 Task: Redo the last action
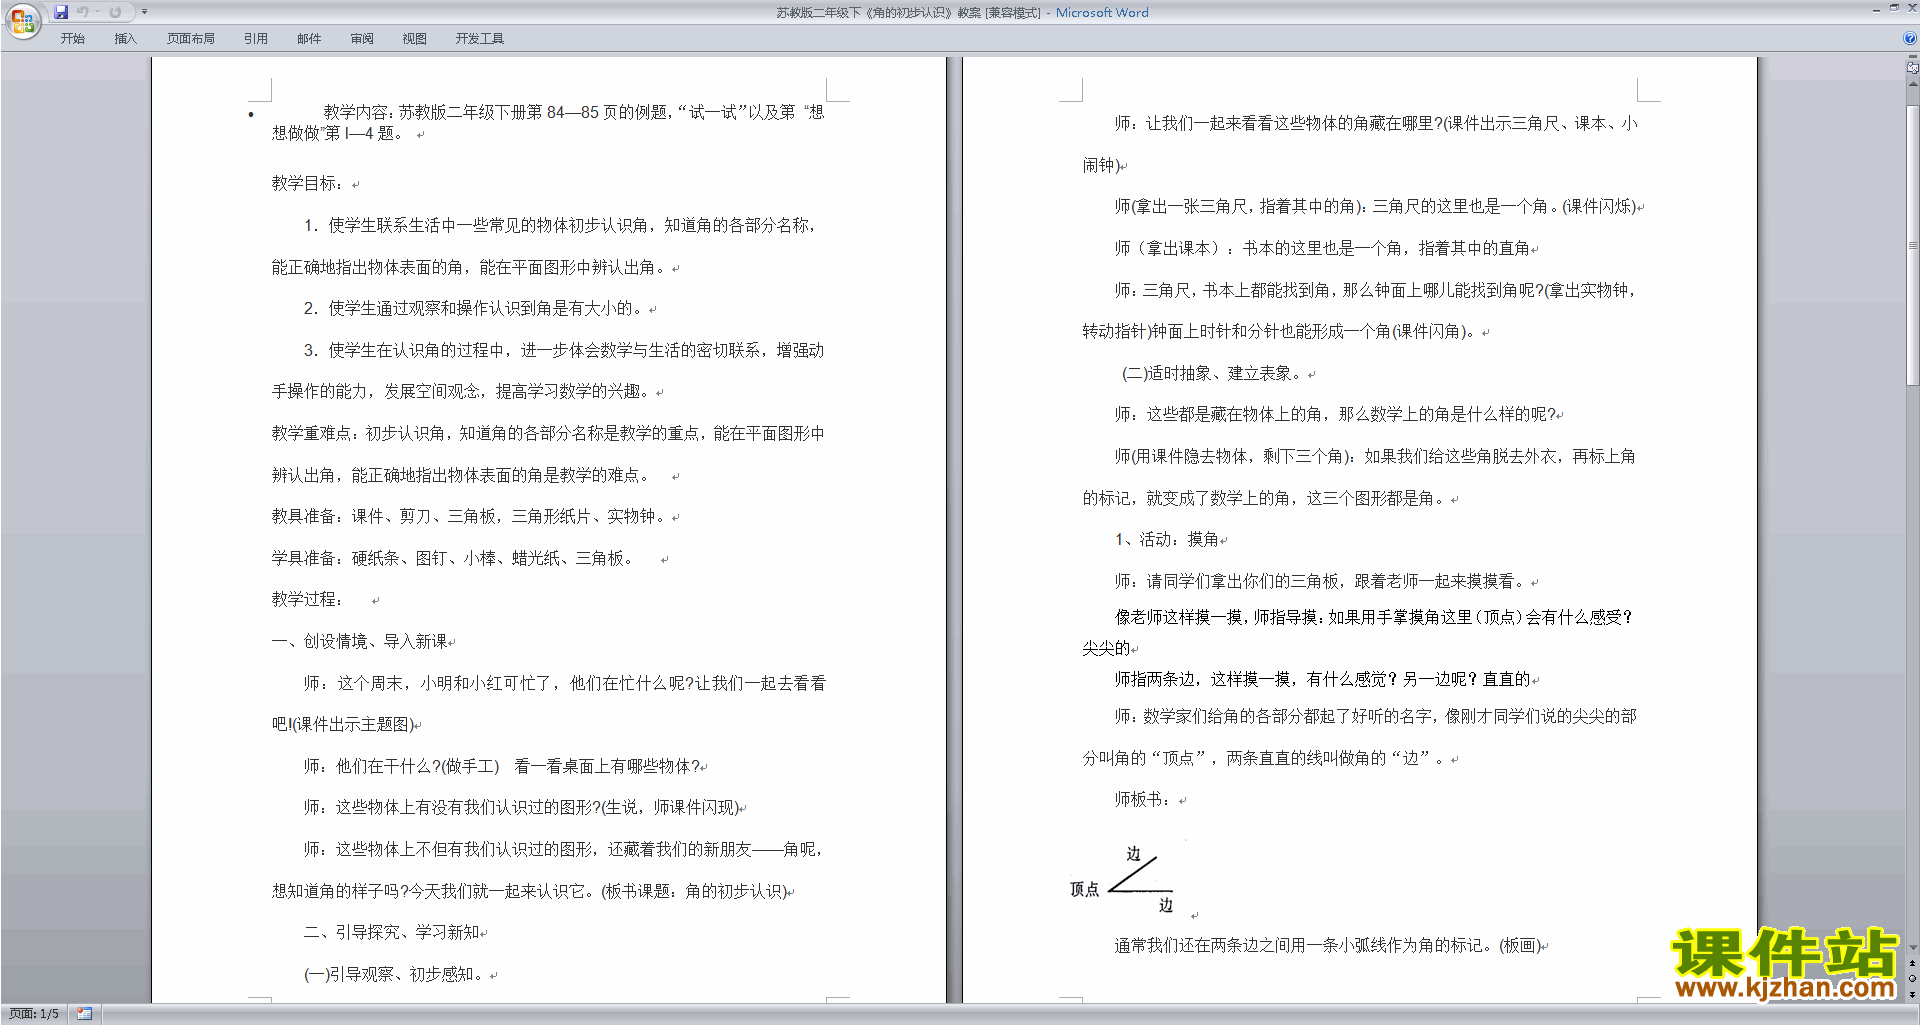[115, 12]
